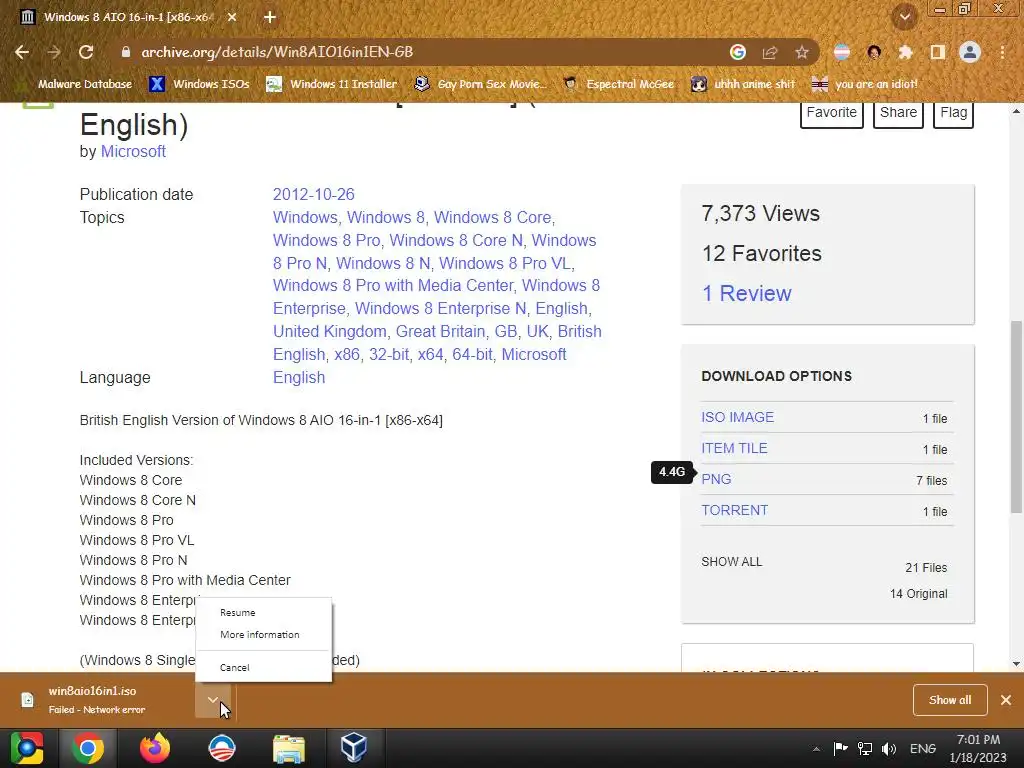Open the United Kingdom topic link
Viewport: 1024px width, 768px height.
pos(330,332)
